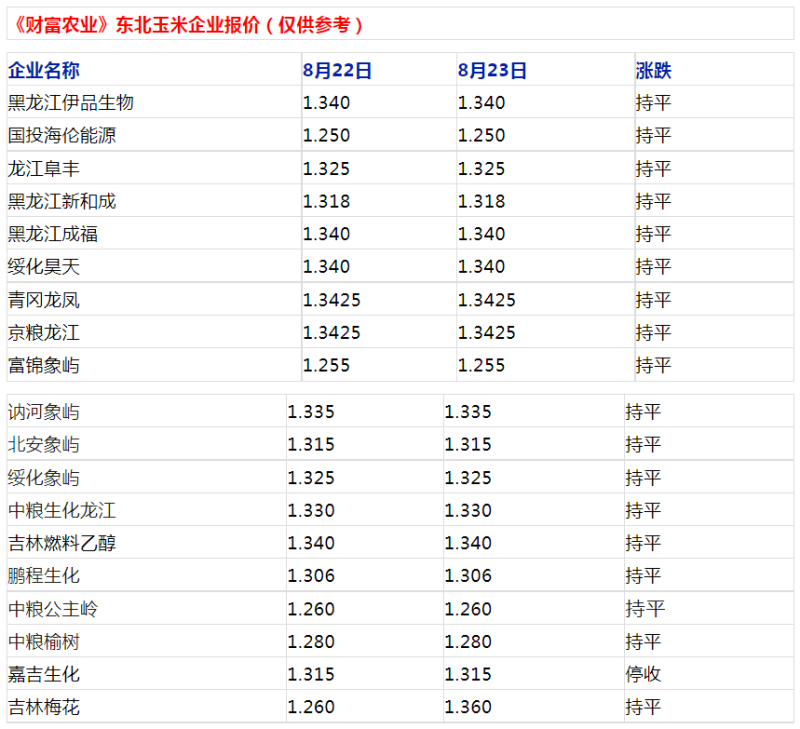800x729 pixels.
Task: Select 绥化象屿 8月23日 price 1.325
Action: (468, 477)
